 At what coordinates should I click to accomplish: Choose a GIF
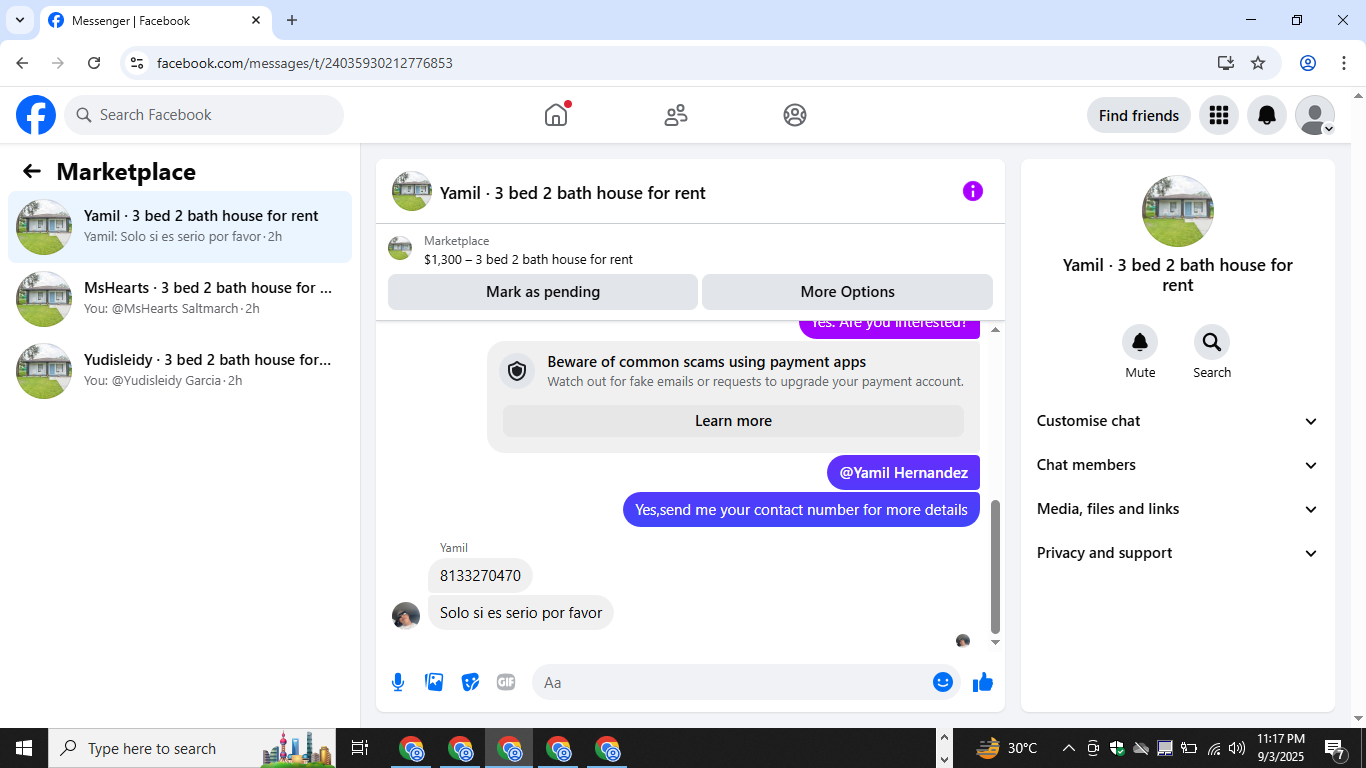(506, 682)
